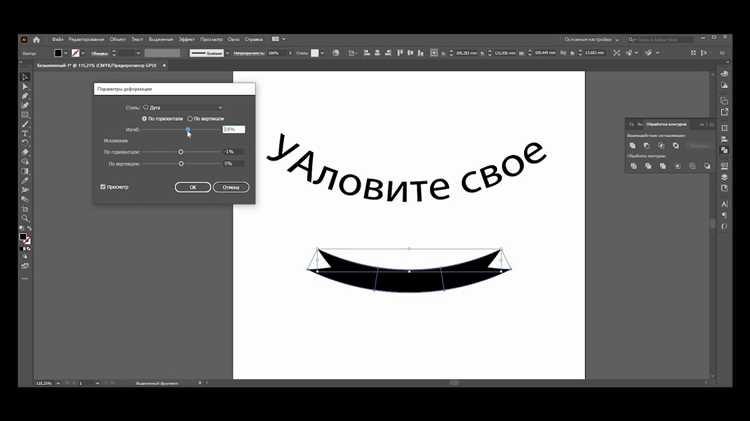This screenshot has height=421, width=750.
Task: Click the Home icon in top bar
Action: click(x=37, y=39)
